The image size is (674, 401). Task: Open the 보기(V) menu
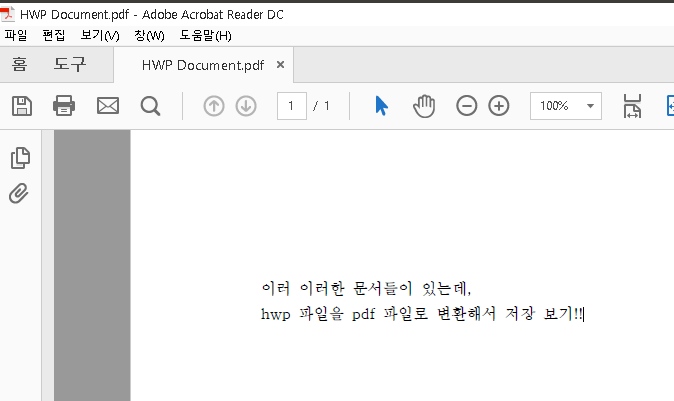(x=100, y=35)
